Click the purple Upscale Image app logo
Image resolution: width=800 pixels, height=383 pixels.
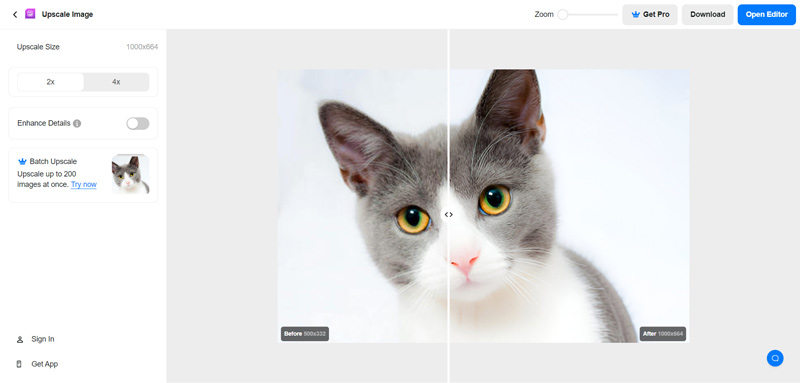tap(30, 14)
